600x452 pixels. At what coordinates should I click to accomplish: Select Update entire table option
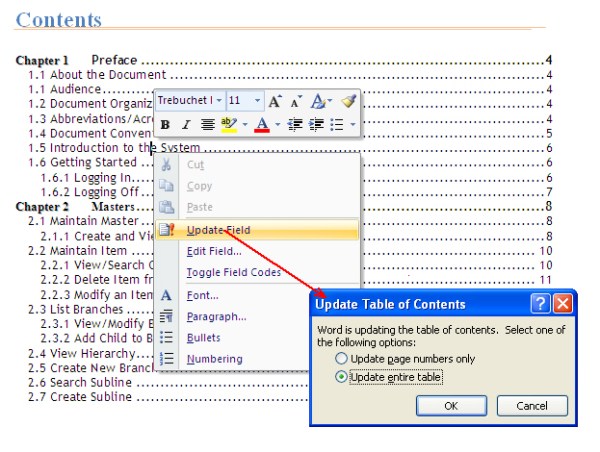(389, 377)
